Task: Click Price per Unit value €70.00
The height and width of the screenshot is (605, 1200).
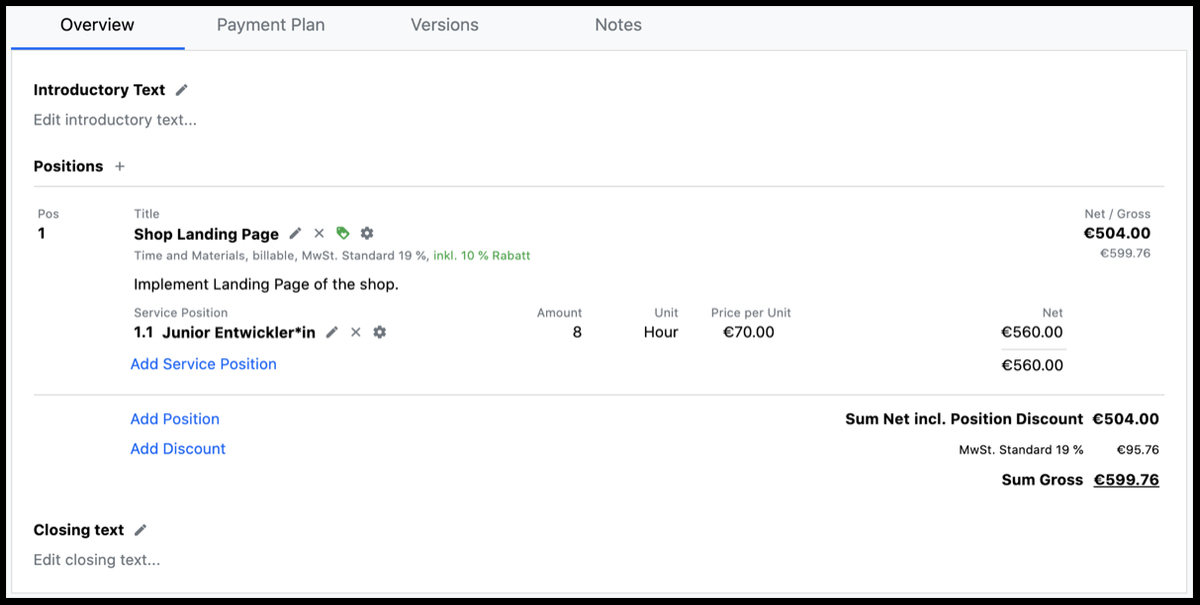Action: (749, 332)
